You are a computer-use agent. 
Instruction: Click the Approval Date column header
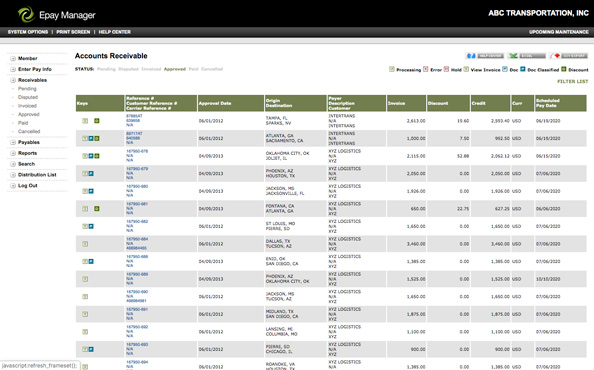click(x=231, y=103)
